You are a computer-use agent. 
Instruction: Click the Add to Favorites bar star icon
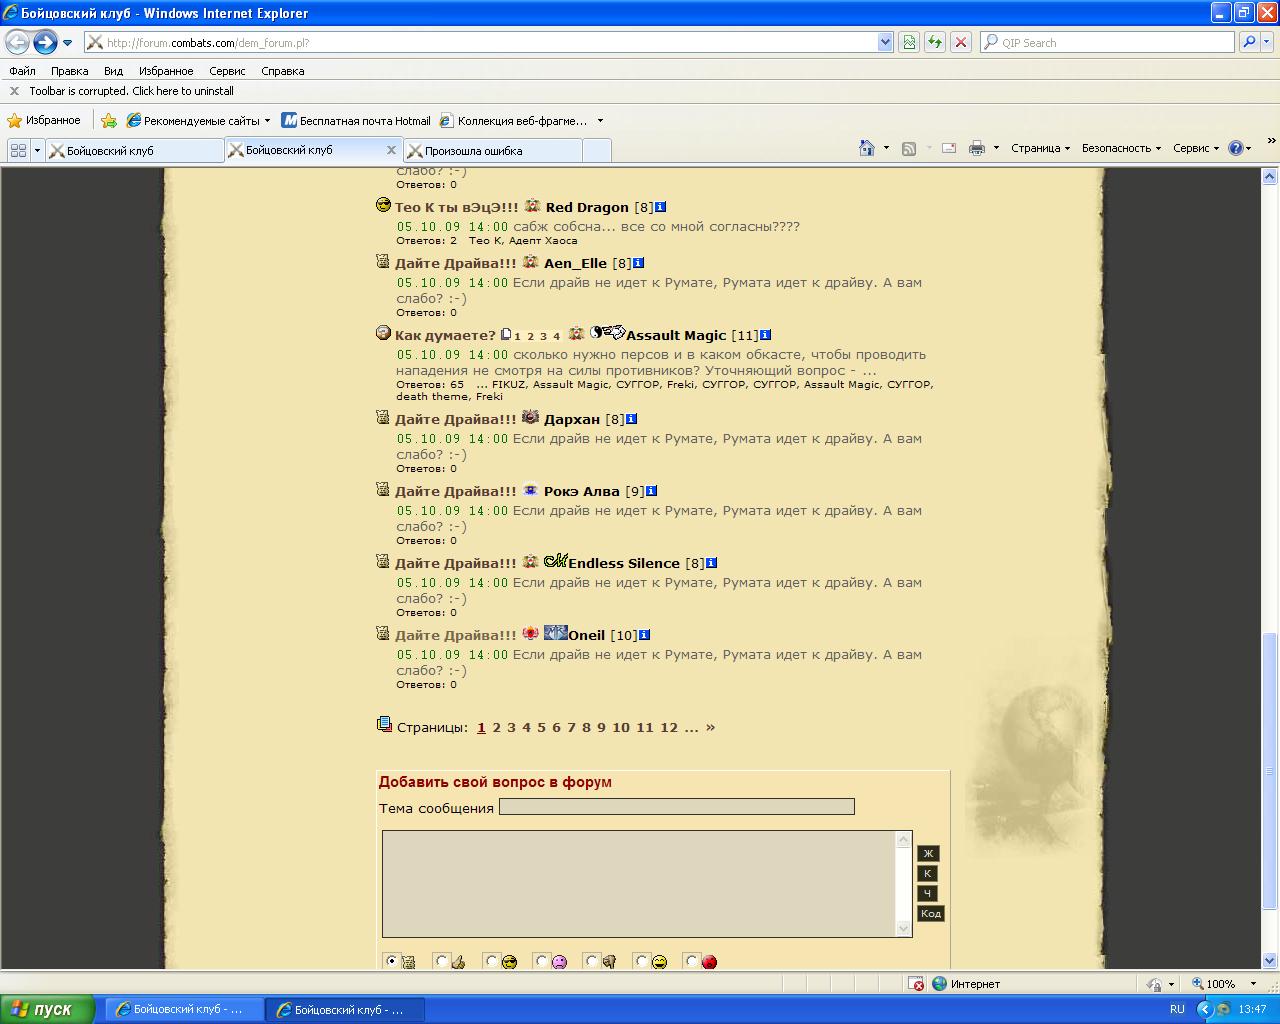click(109, 120)
